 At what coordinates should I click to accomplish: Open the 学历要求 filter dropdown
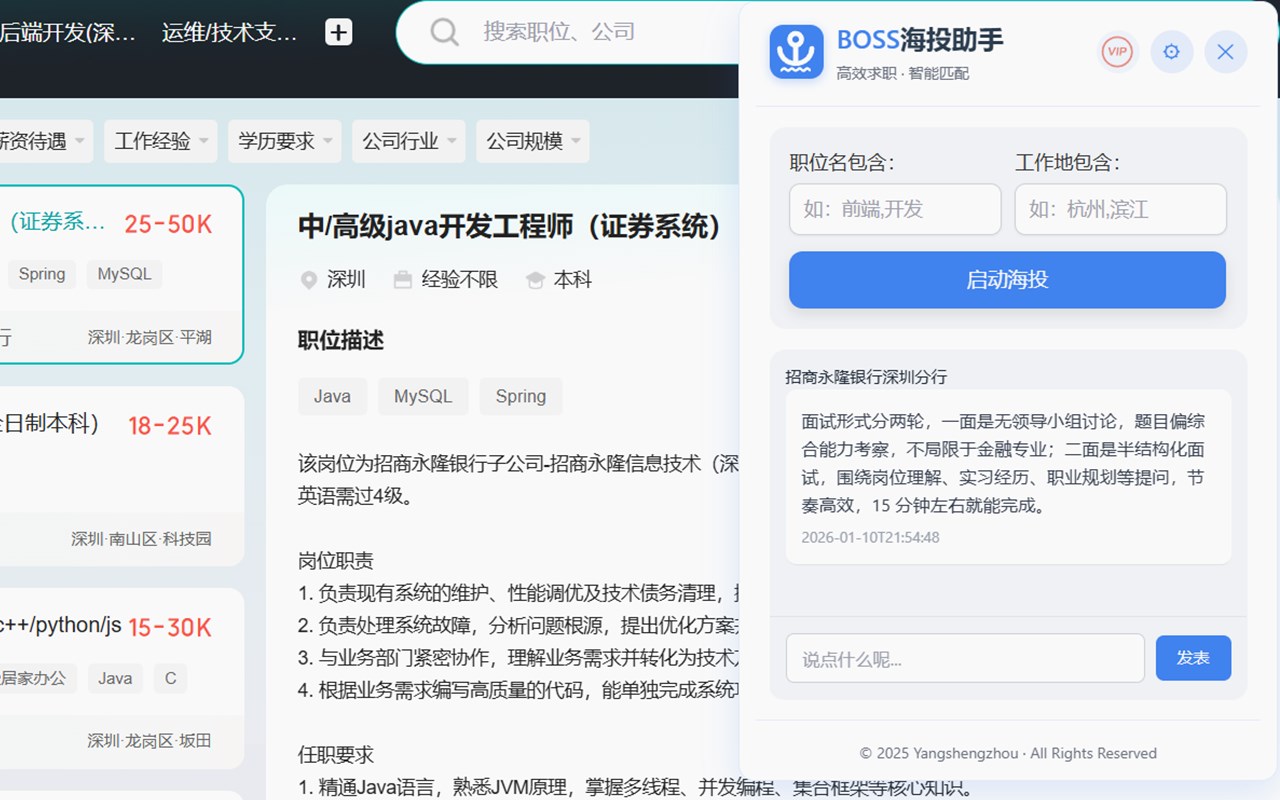[x=285, y=141]
